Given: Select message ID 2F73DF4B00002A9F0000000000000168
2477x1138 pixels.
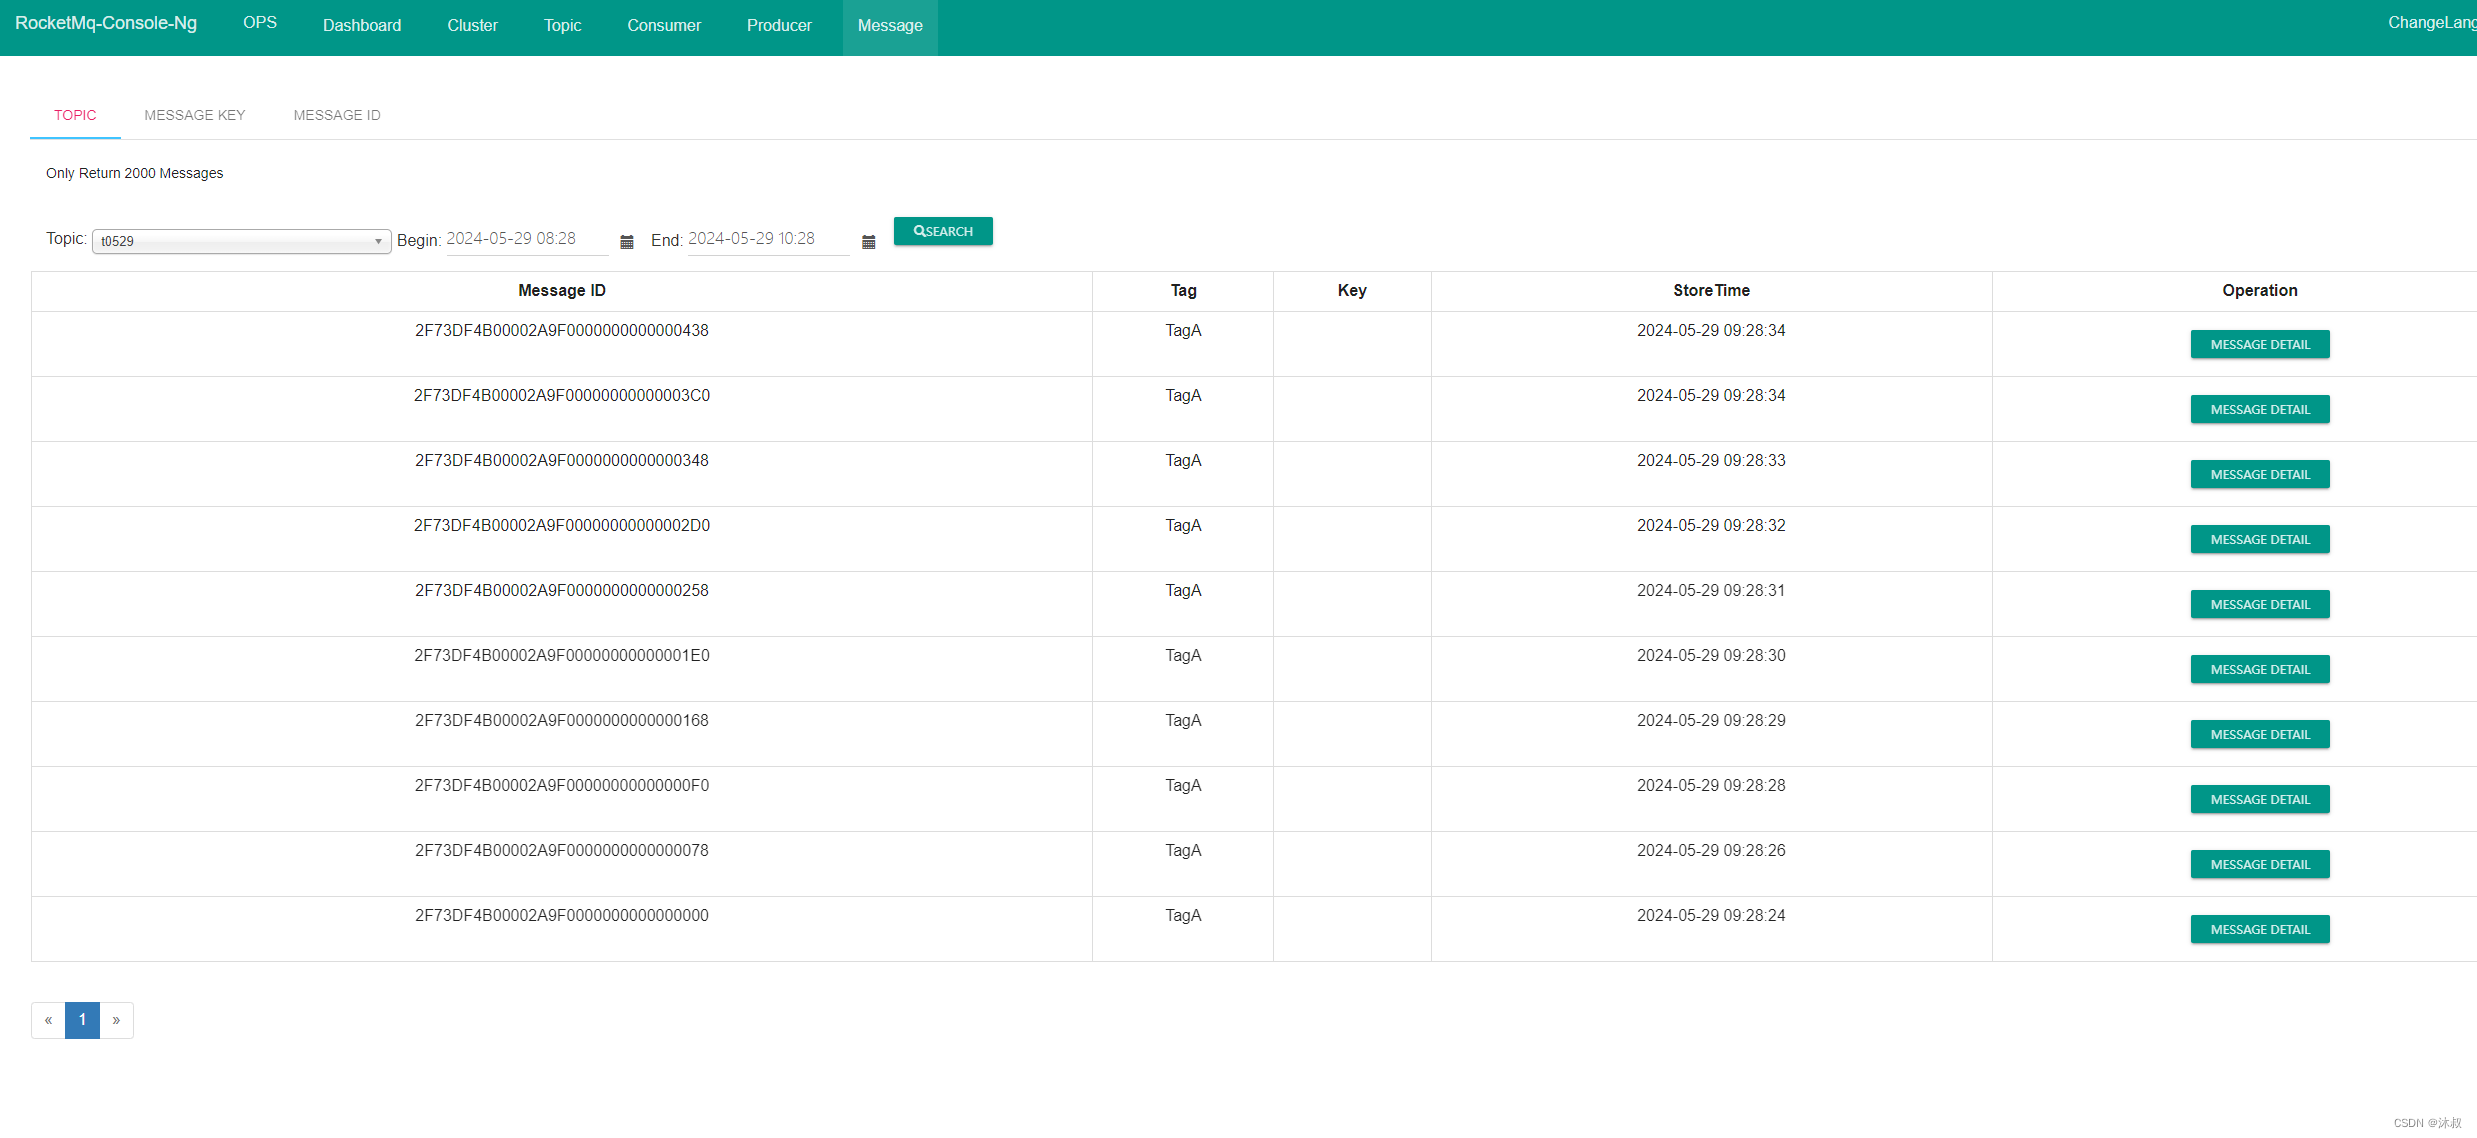Looking at the screenshot, I should click(x=562, y=721).
